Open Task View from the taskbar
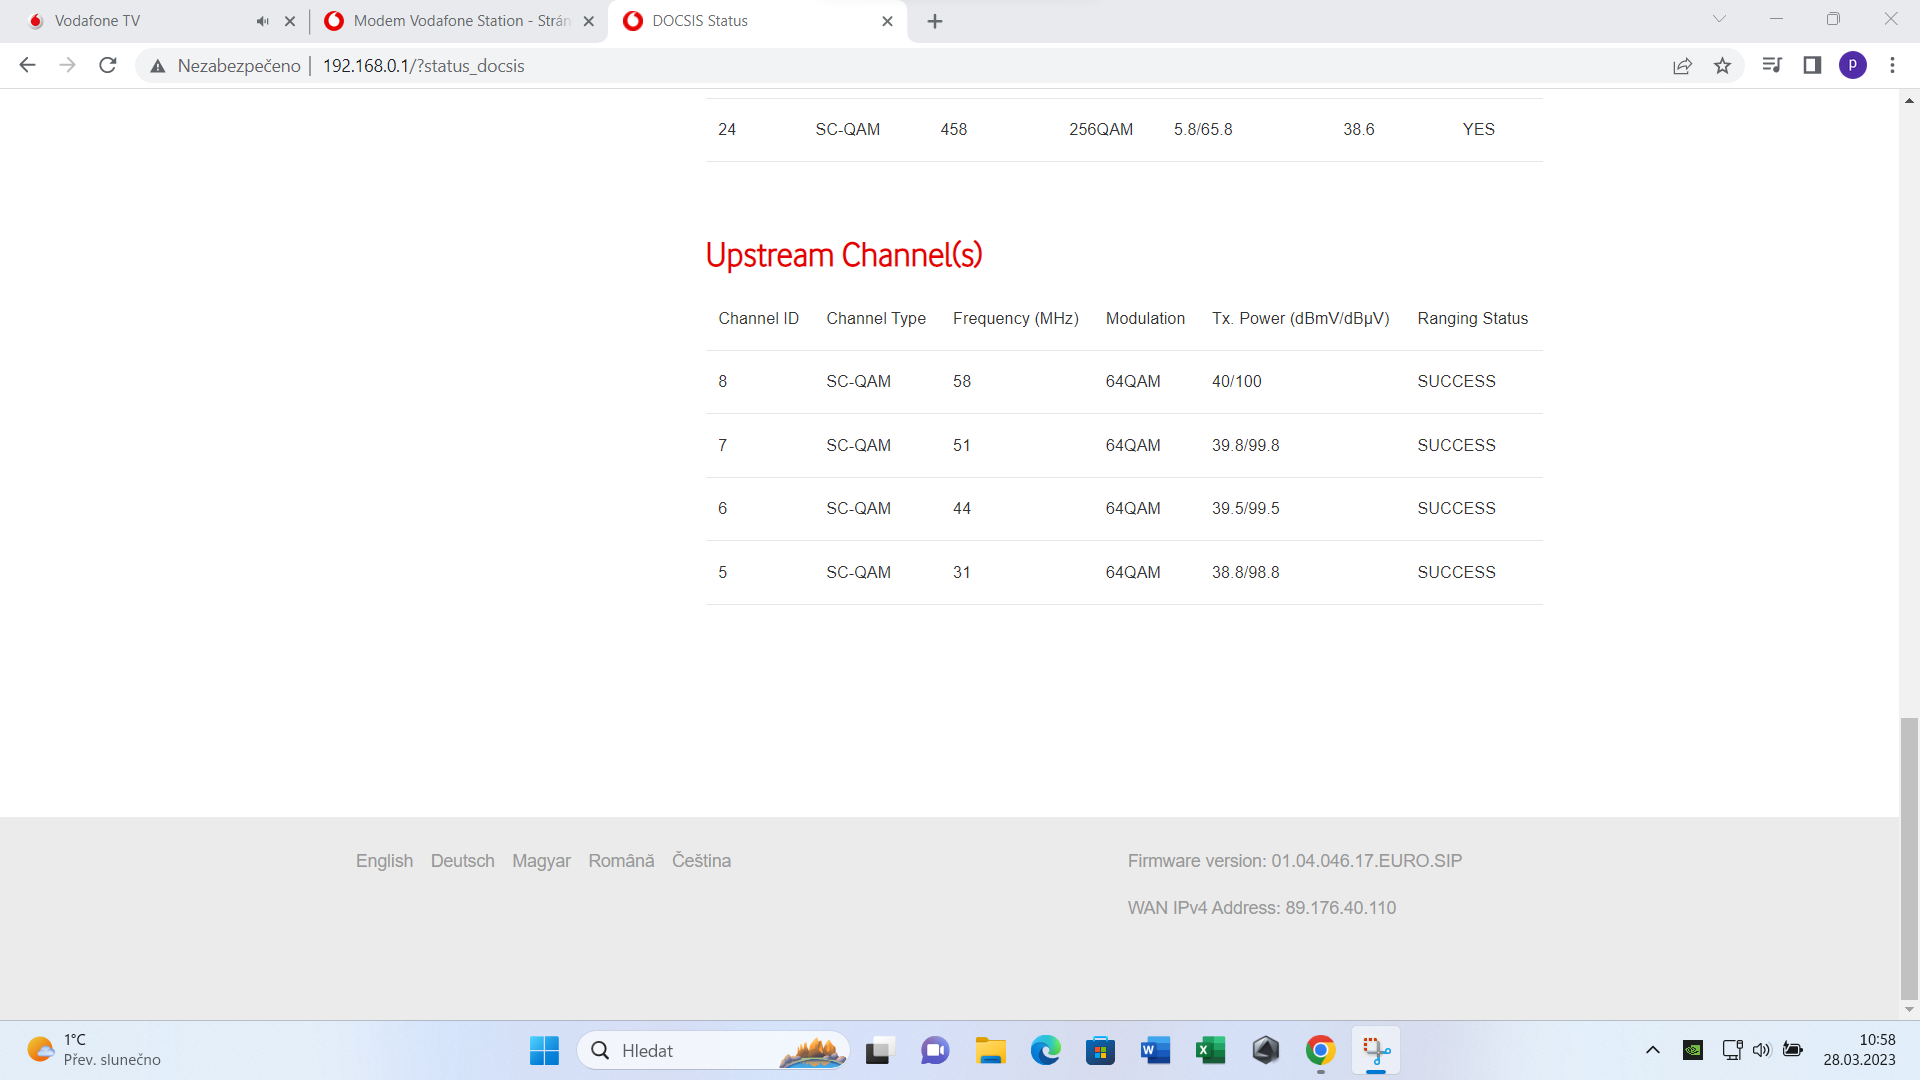Viewport: 1920px width, 1080px height. [x=878, y=1051]
